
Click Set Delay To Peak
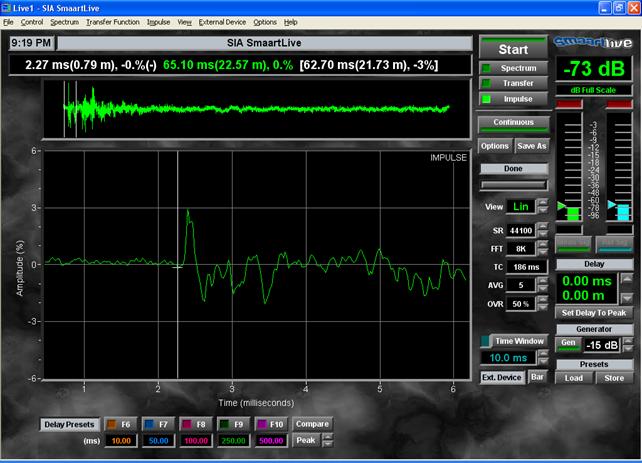click(x=594, y=313)
